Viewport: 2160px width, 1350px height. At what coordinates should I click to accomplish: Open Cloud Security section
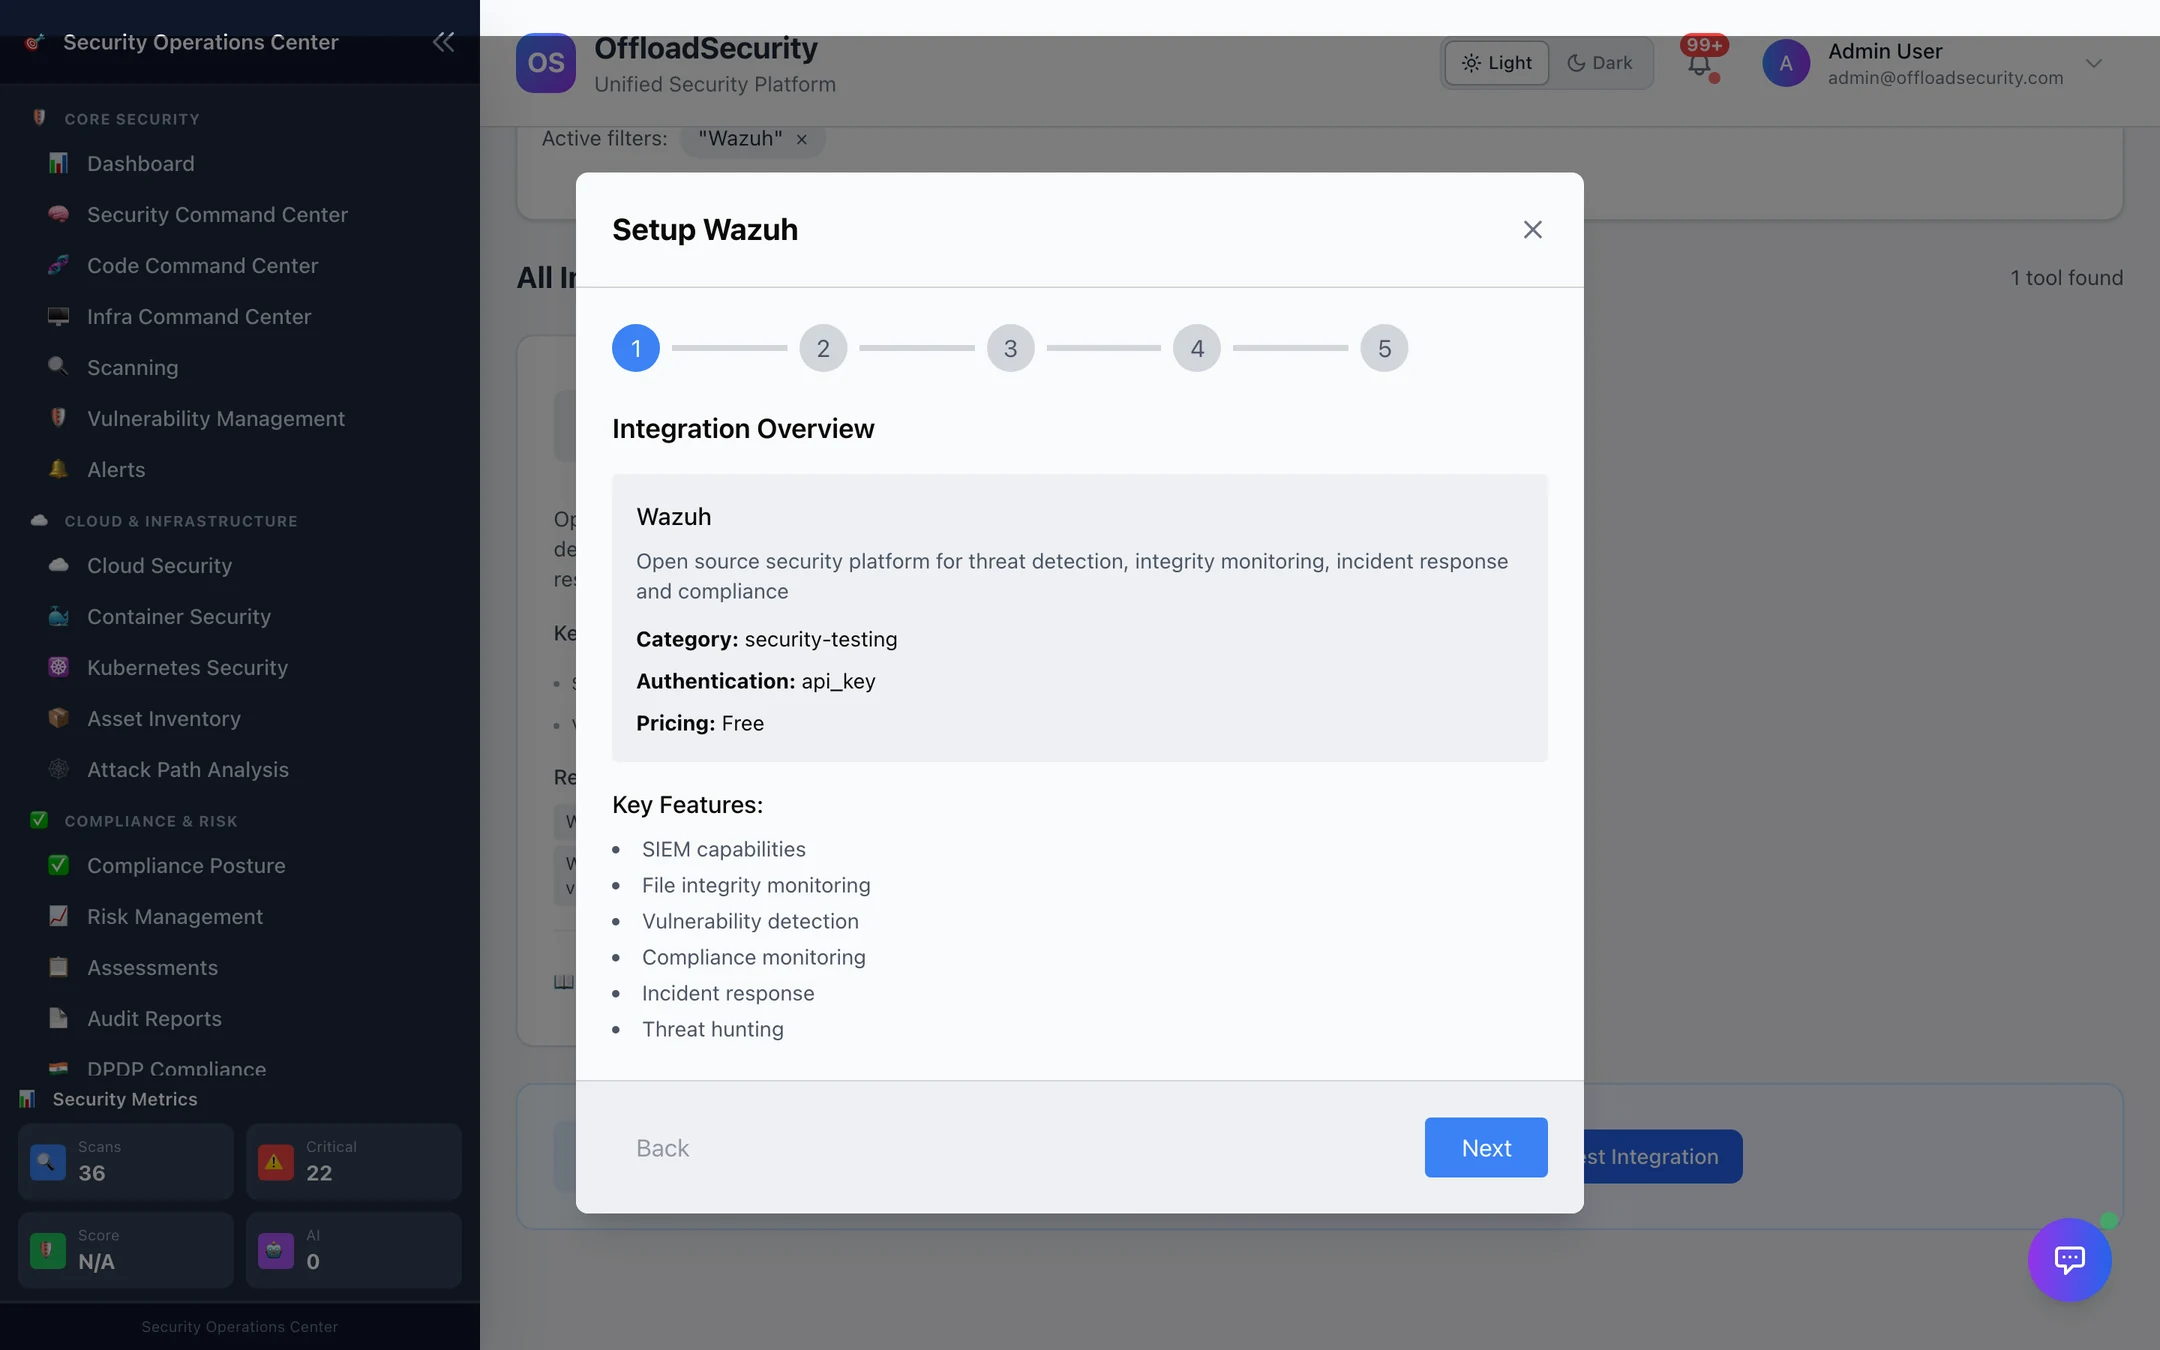[x=159, y=565]
